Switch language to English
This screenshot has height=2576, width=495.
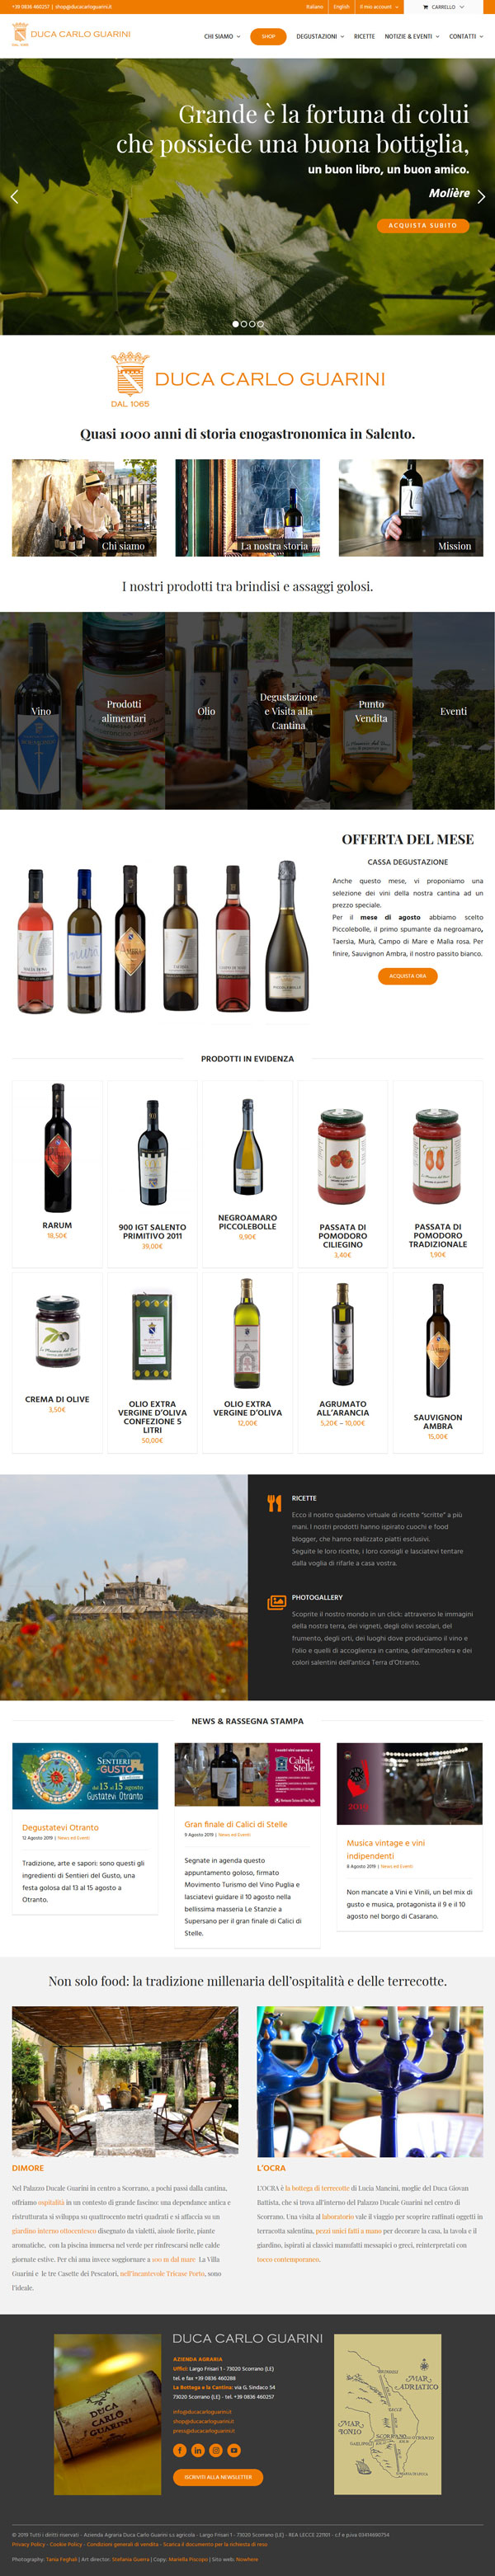click(341, 7)
